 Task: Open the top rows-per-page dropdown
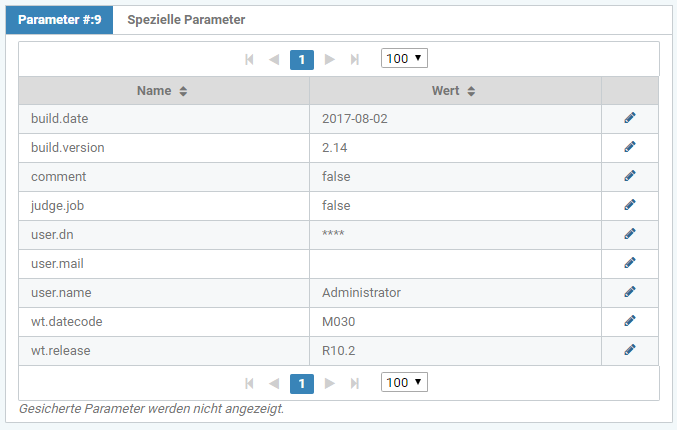tap(404, 59)
